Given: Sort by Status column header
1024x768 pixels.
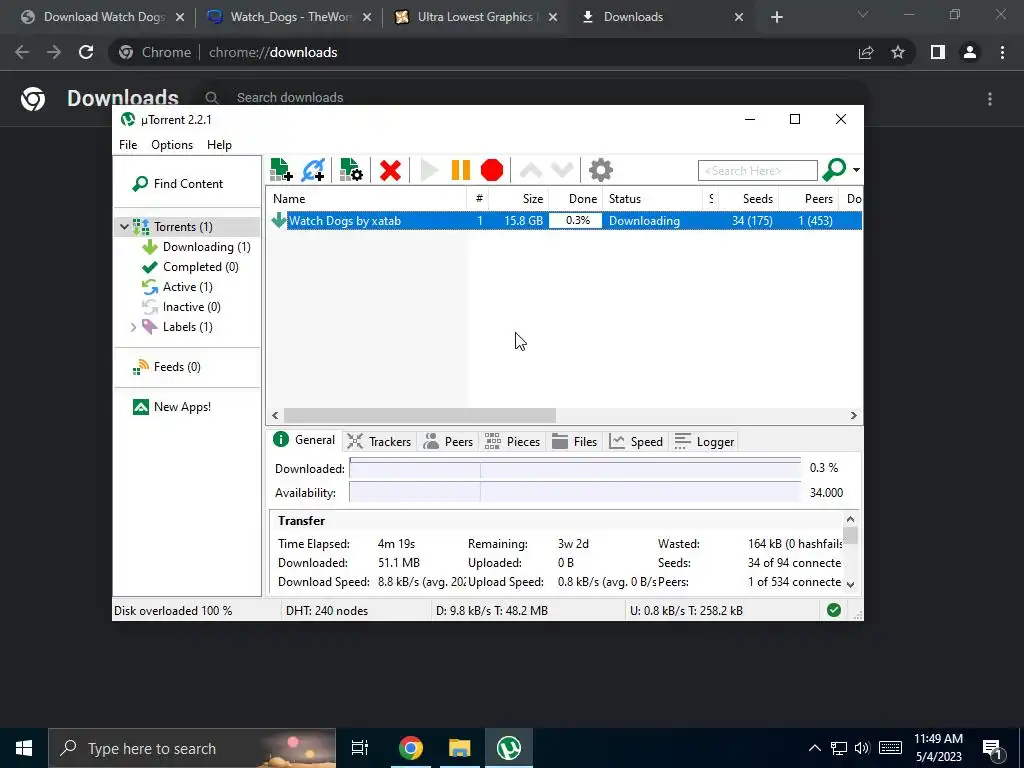Looking at the screenshot, I should click(652, 199).
